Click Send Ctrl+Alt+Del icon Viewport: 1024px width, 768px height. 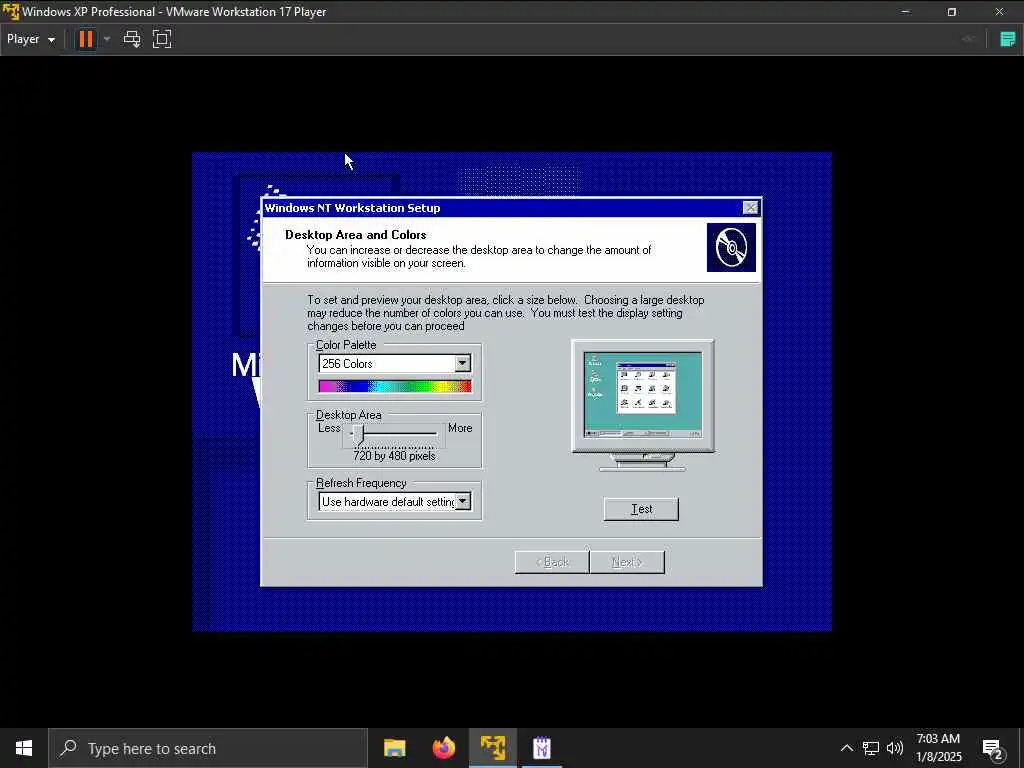[x=132, y=39]
